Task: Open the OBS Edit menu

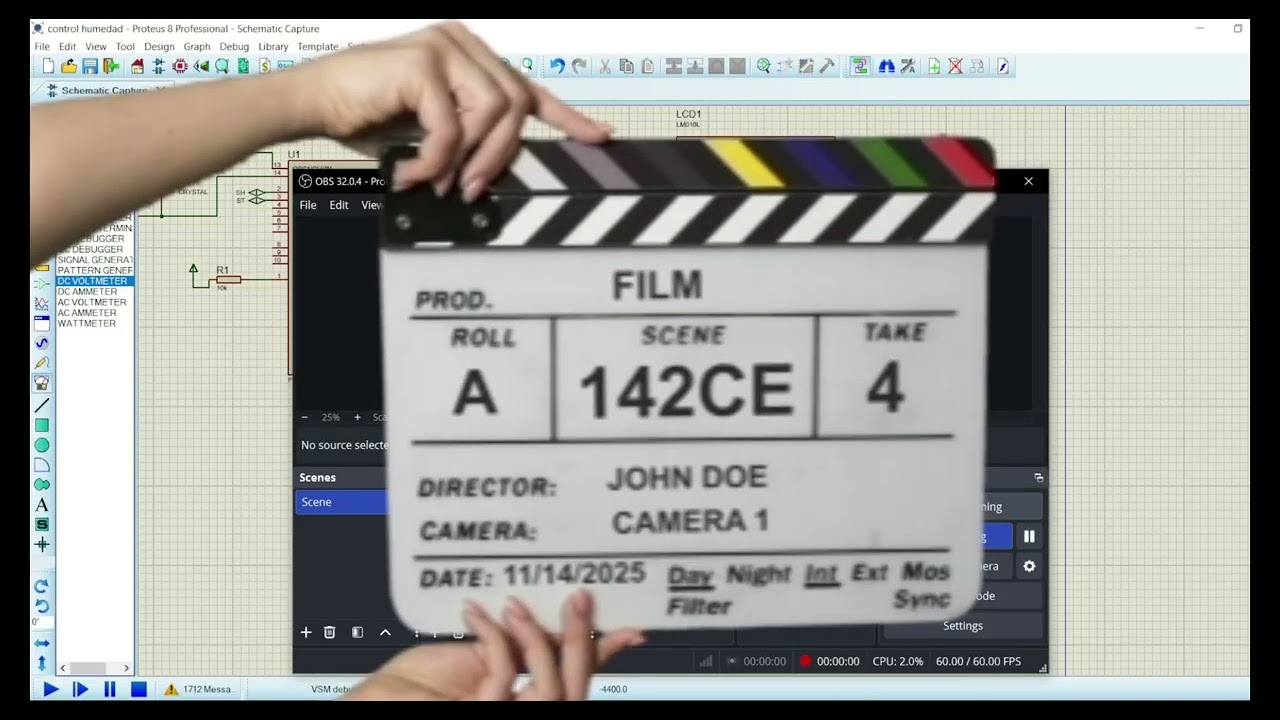Action: tap(339, 205)
